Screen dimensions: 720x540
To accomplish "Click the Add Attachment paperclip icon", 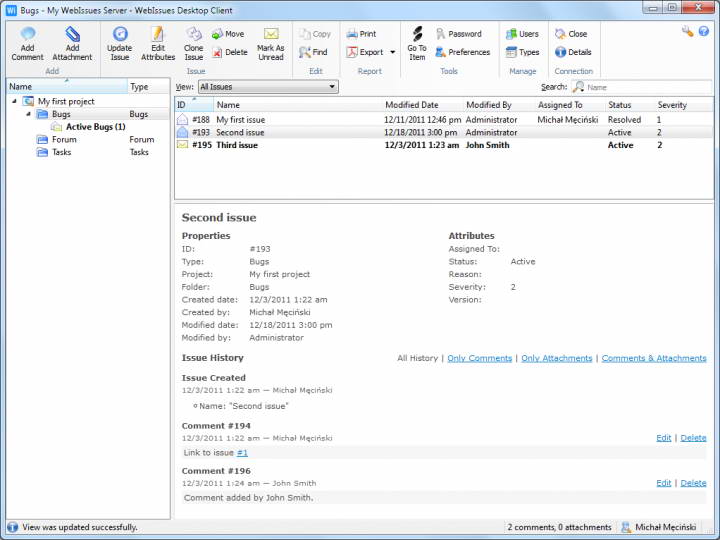I will tap(72, 35).
